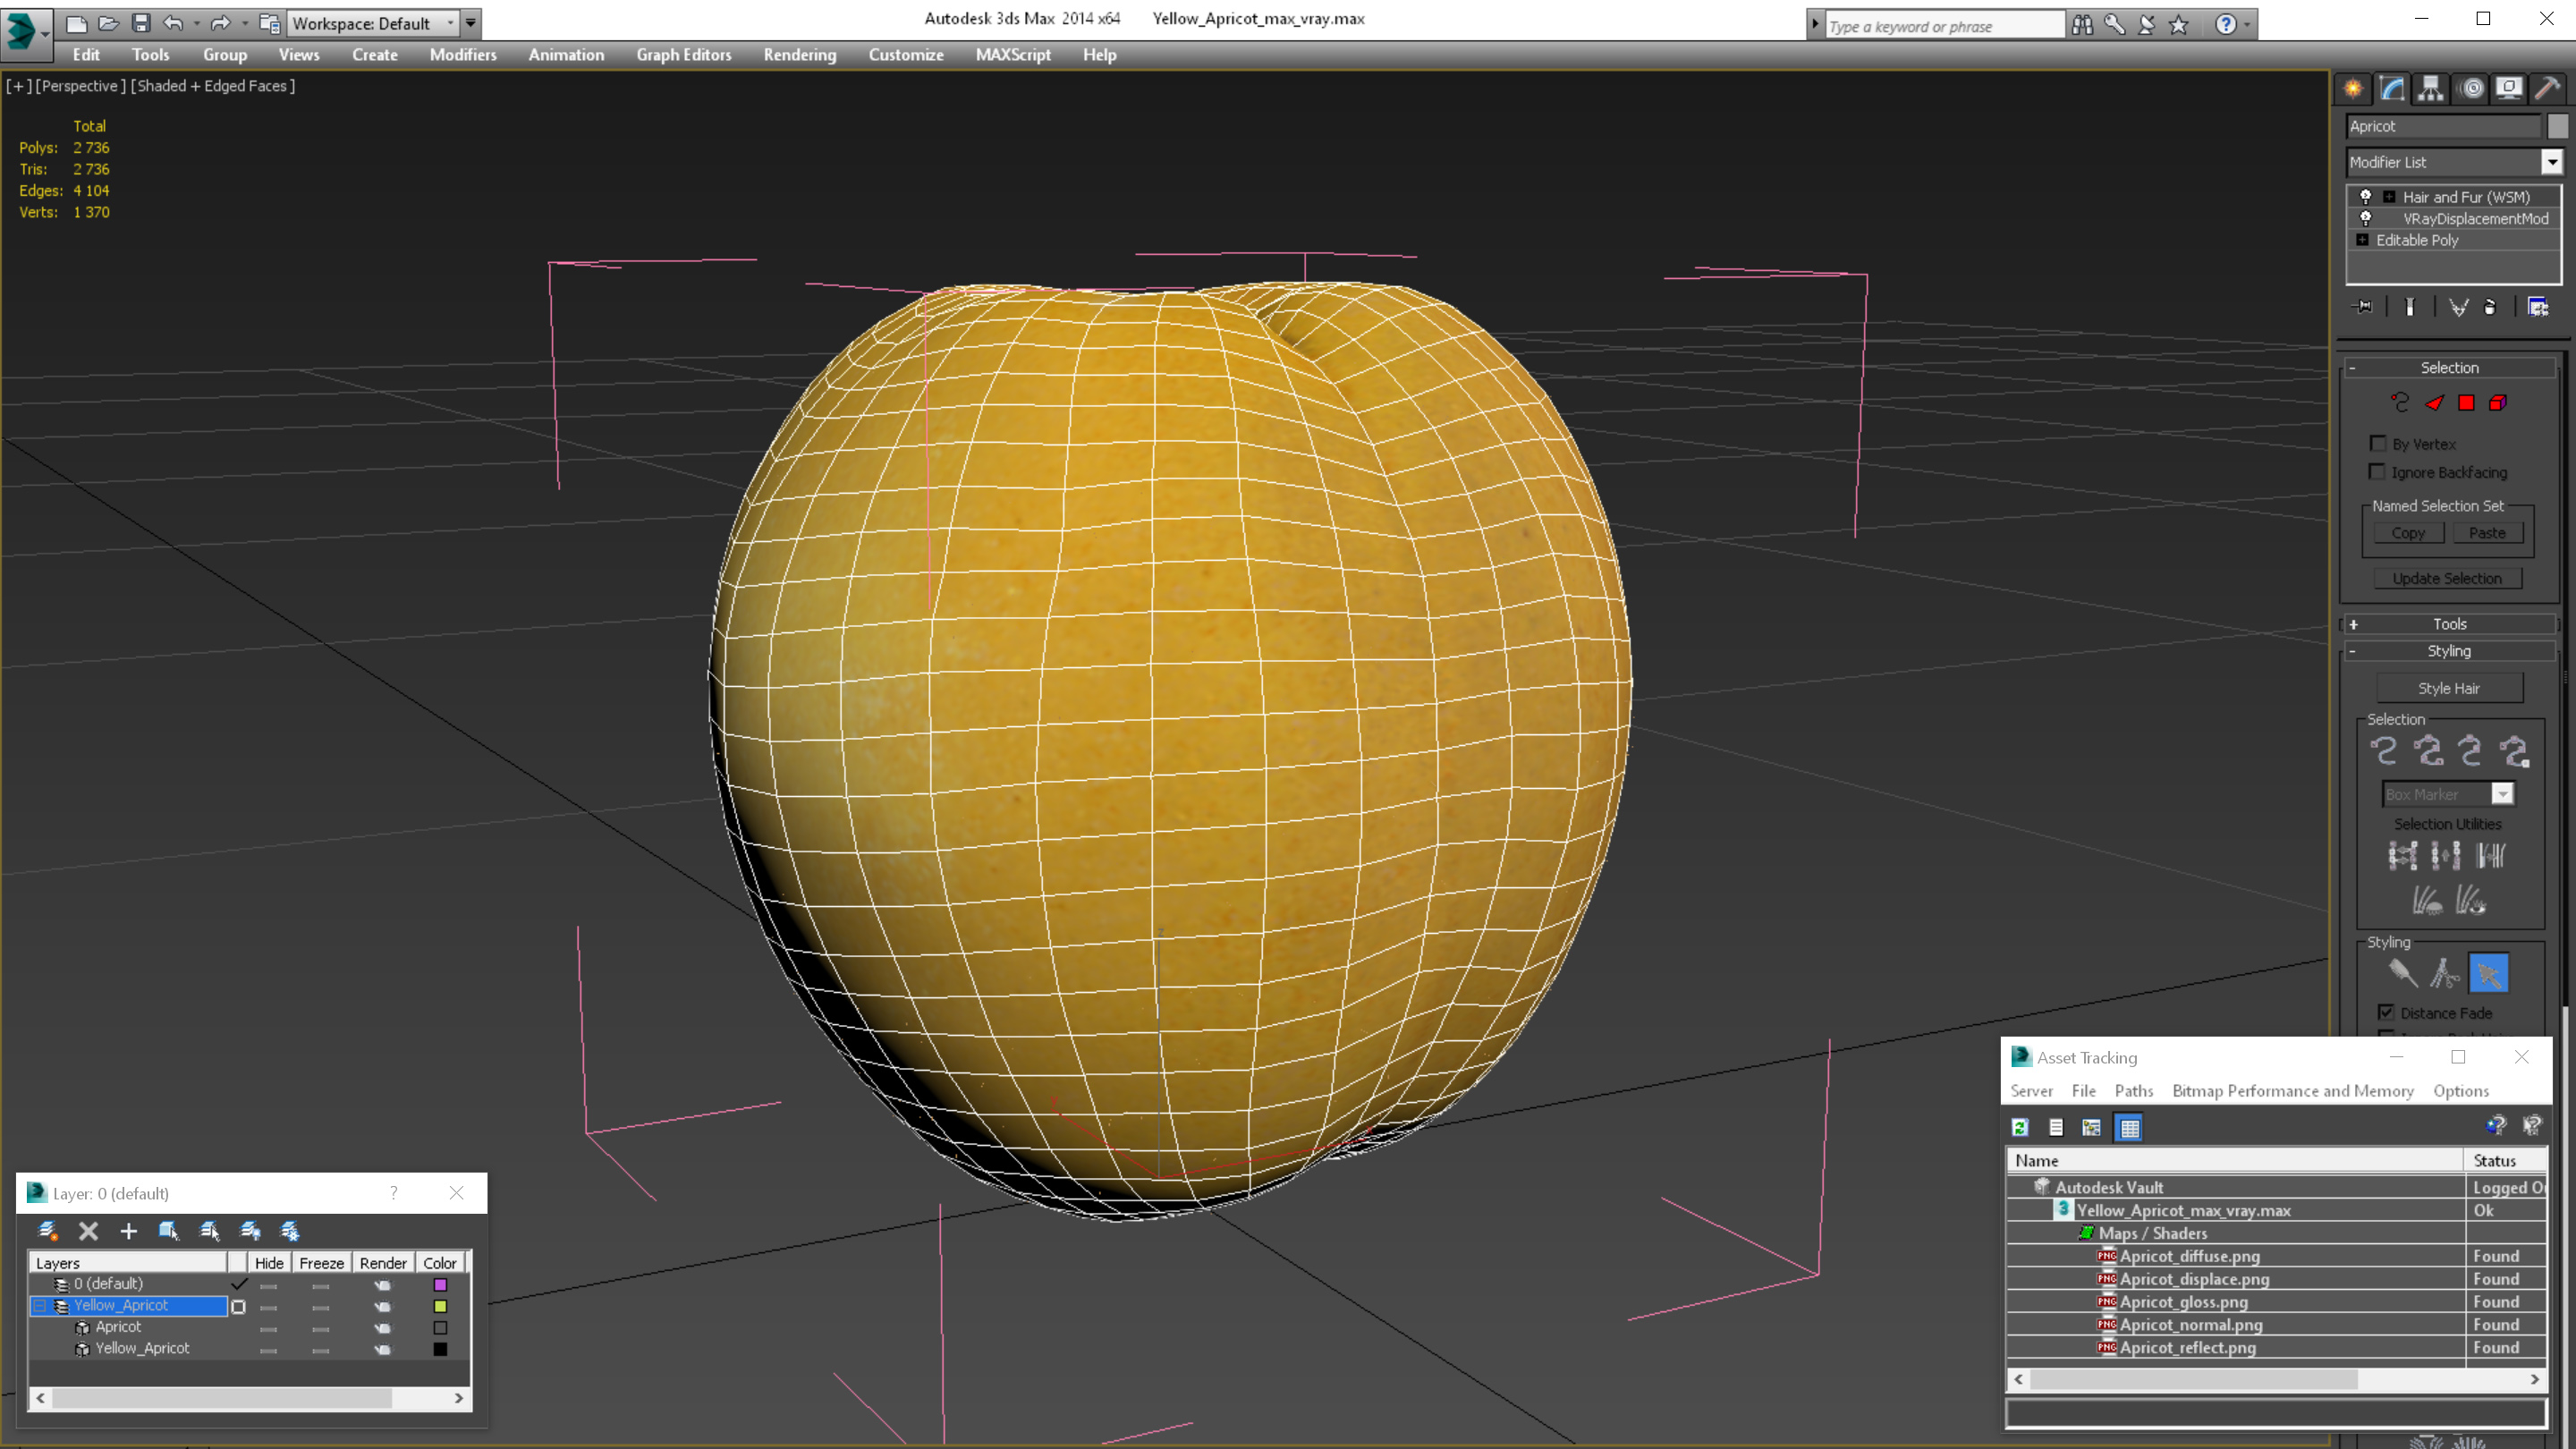This screenshot has height=1449, width=2576.
Task: Click Configure Modifier Sets icon
Action: tap(2538, 307)
